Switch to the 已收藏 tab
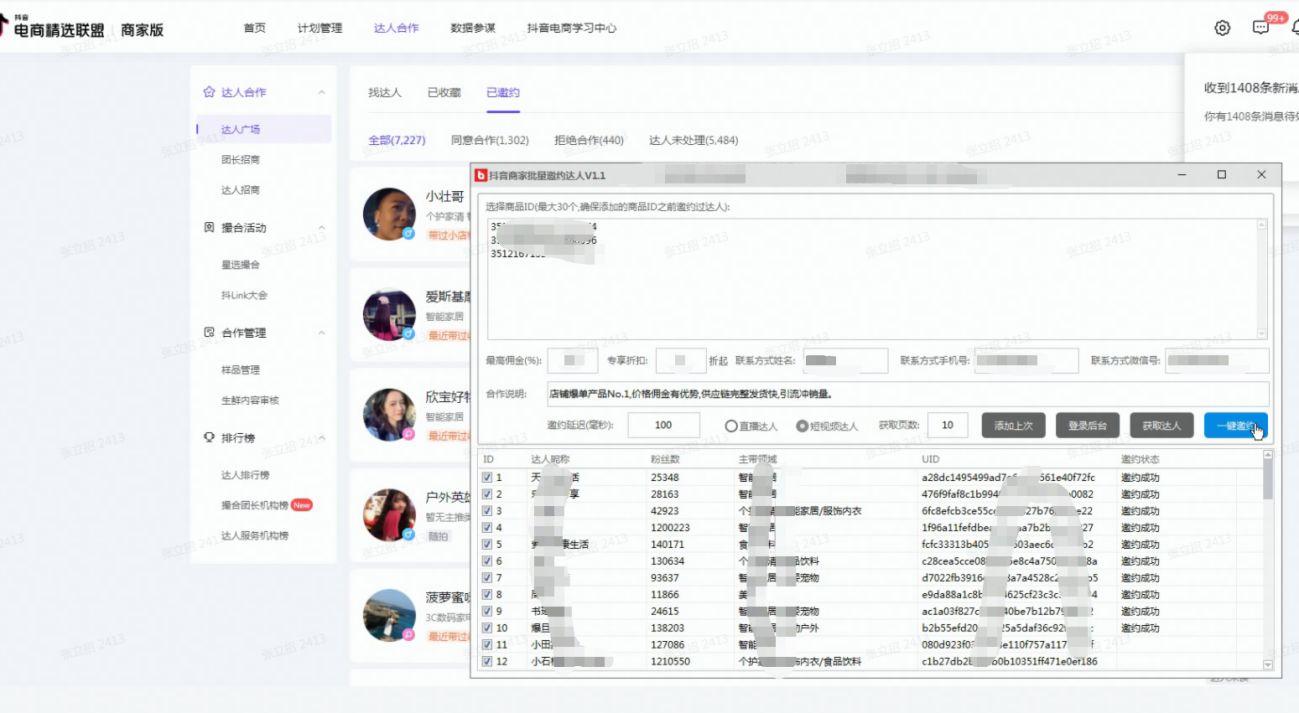The image size is (1299, 713). (x=444, y=92)
